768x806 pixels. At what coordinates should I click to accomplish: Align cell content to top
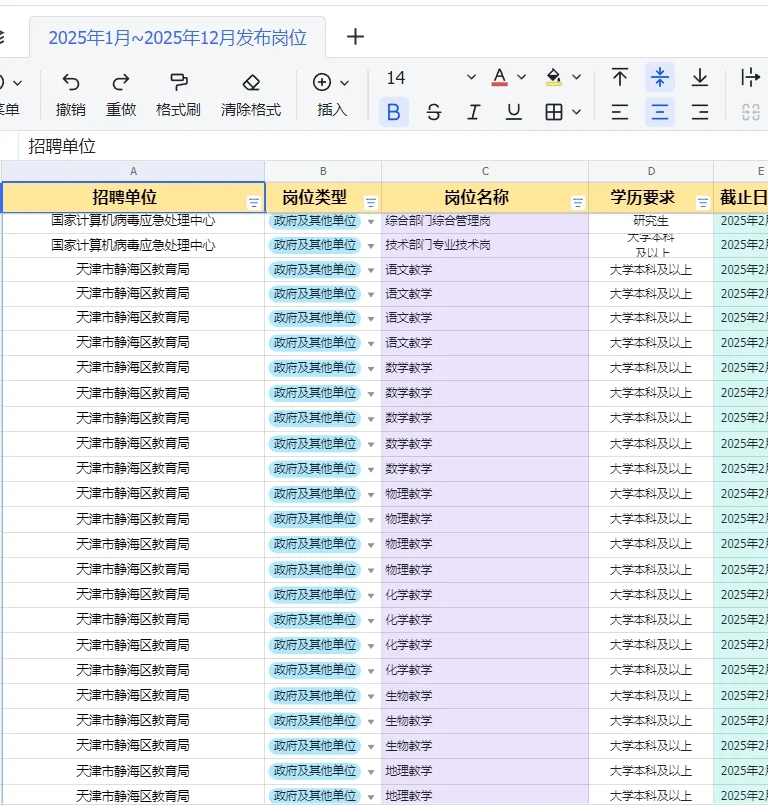[x=620, y=77]
